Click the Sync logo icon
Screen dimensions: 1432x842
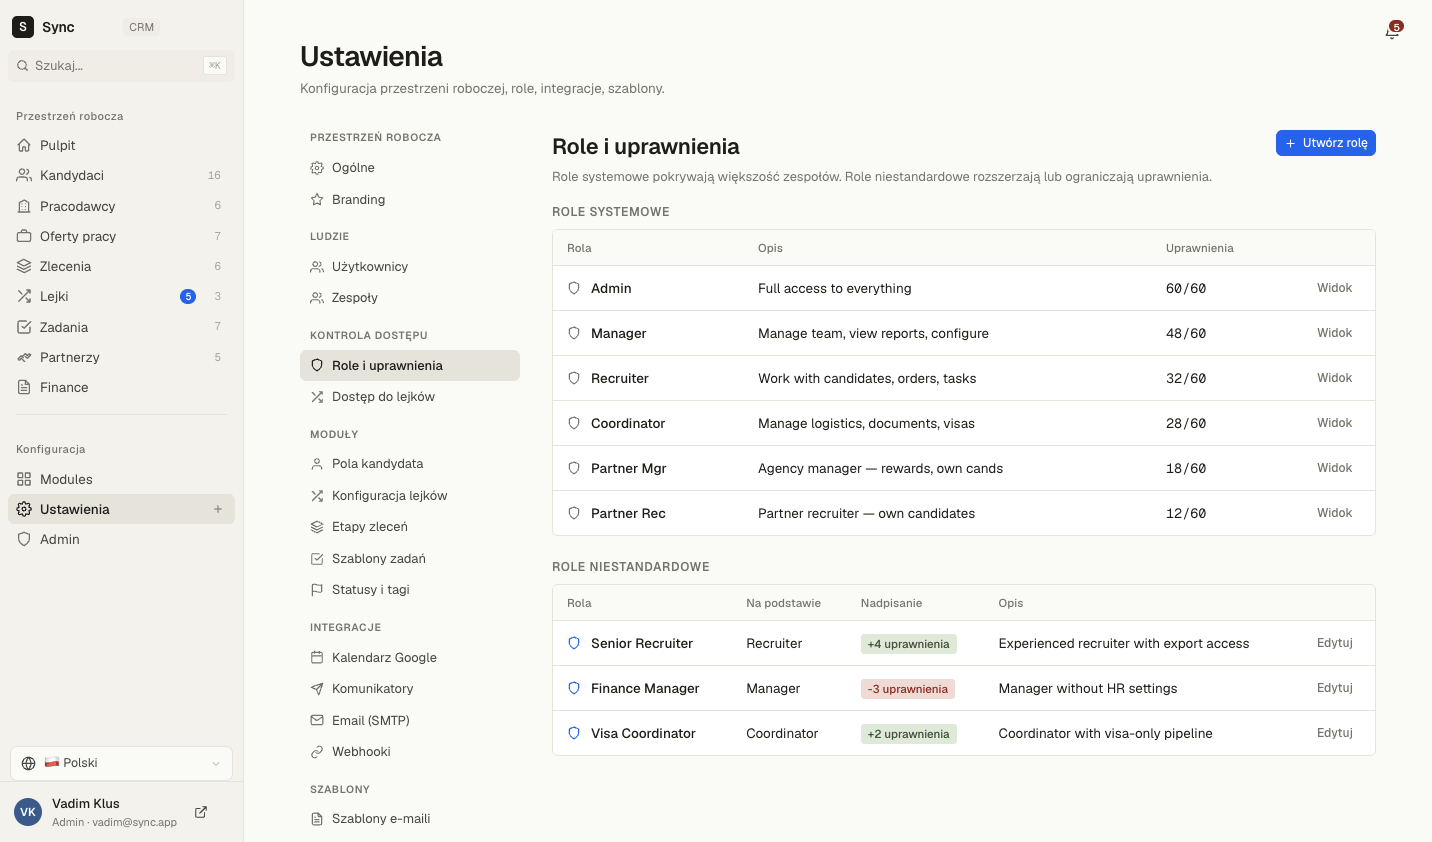(22, 27)
